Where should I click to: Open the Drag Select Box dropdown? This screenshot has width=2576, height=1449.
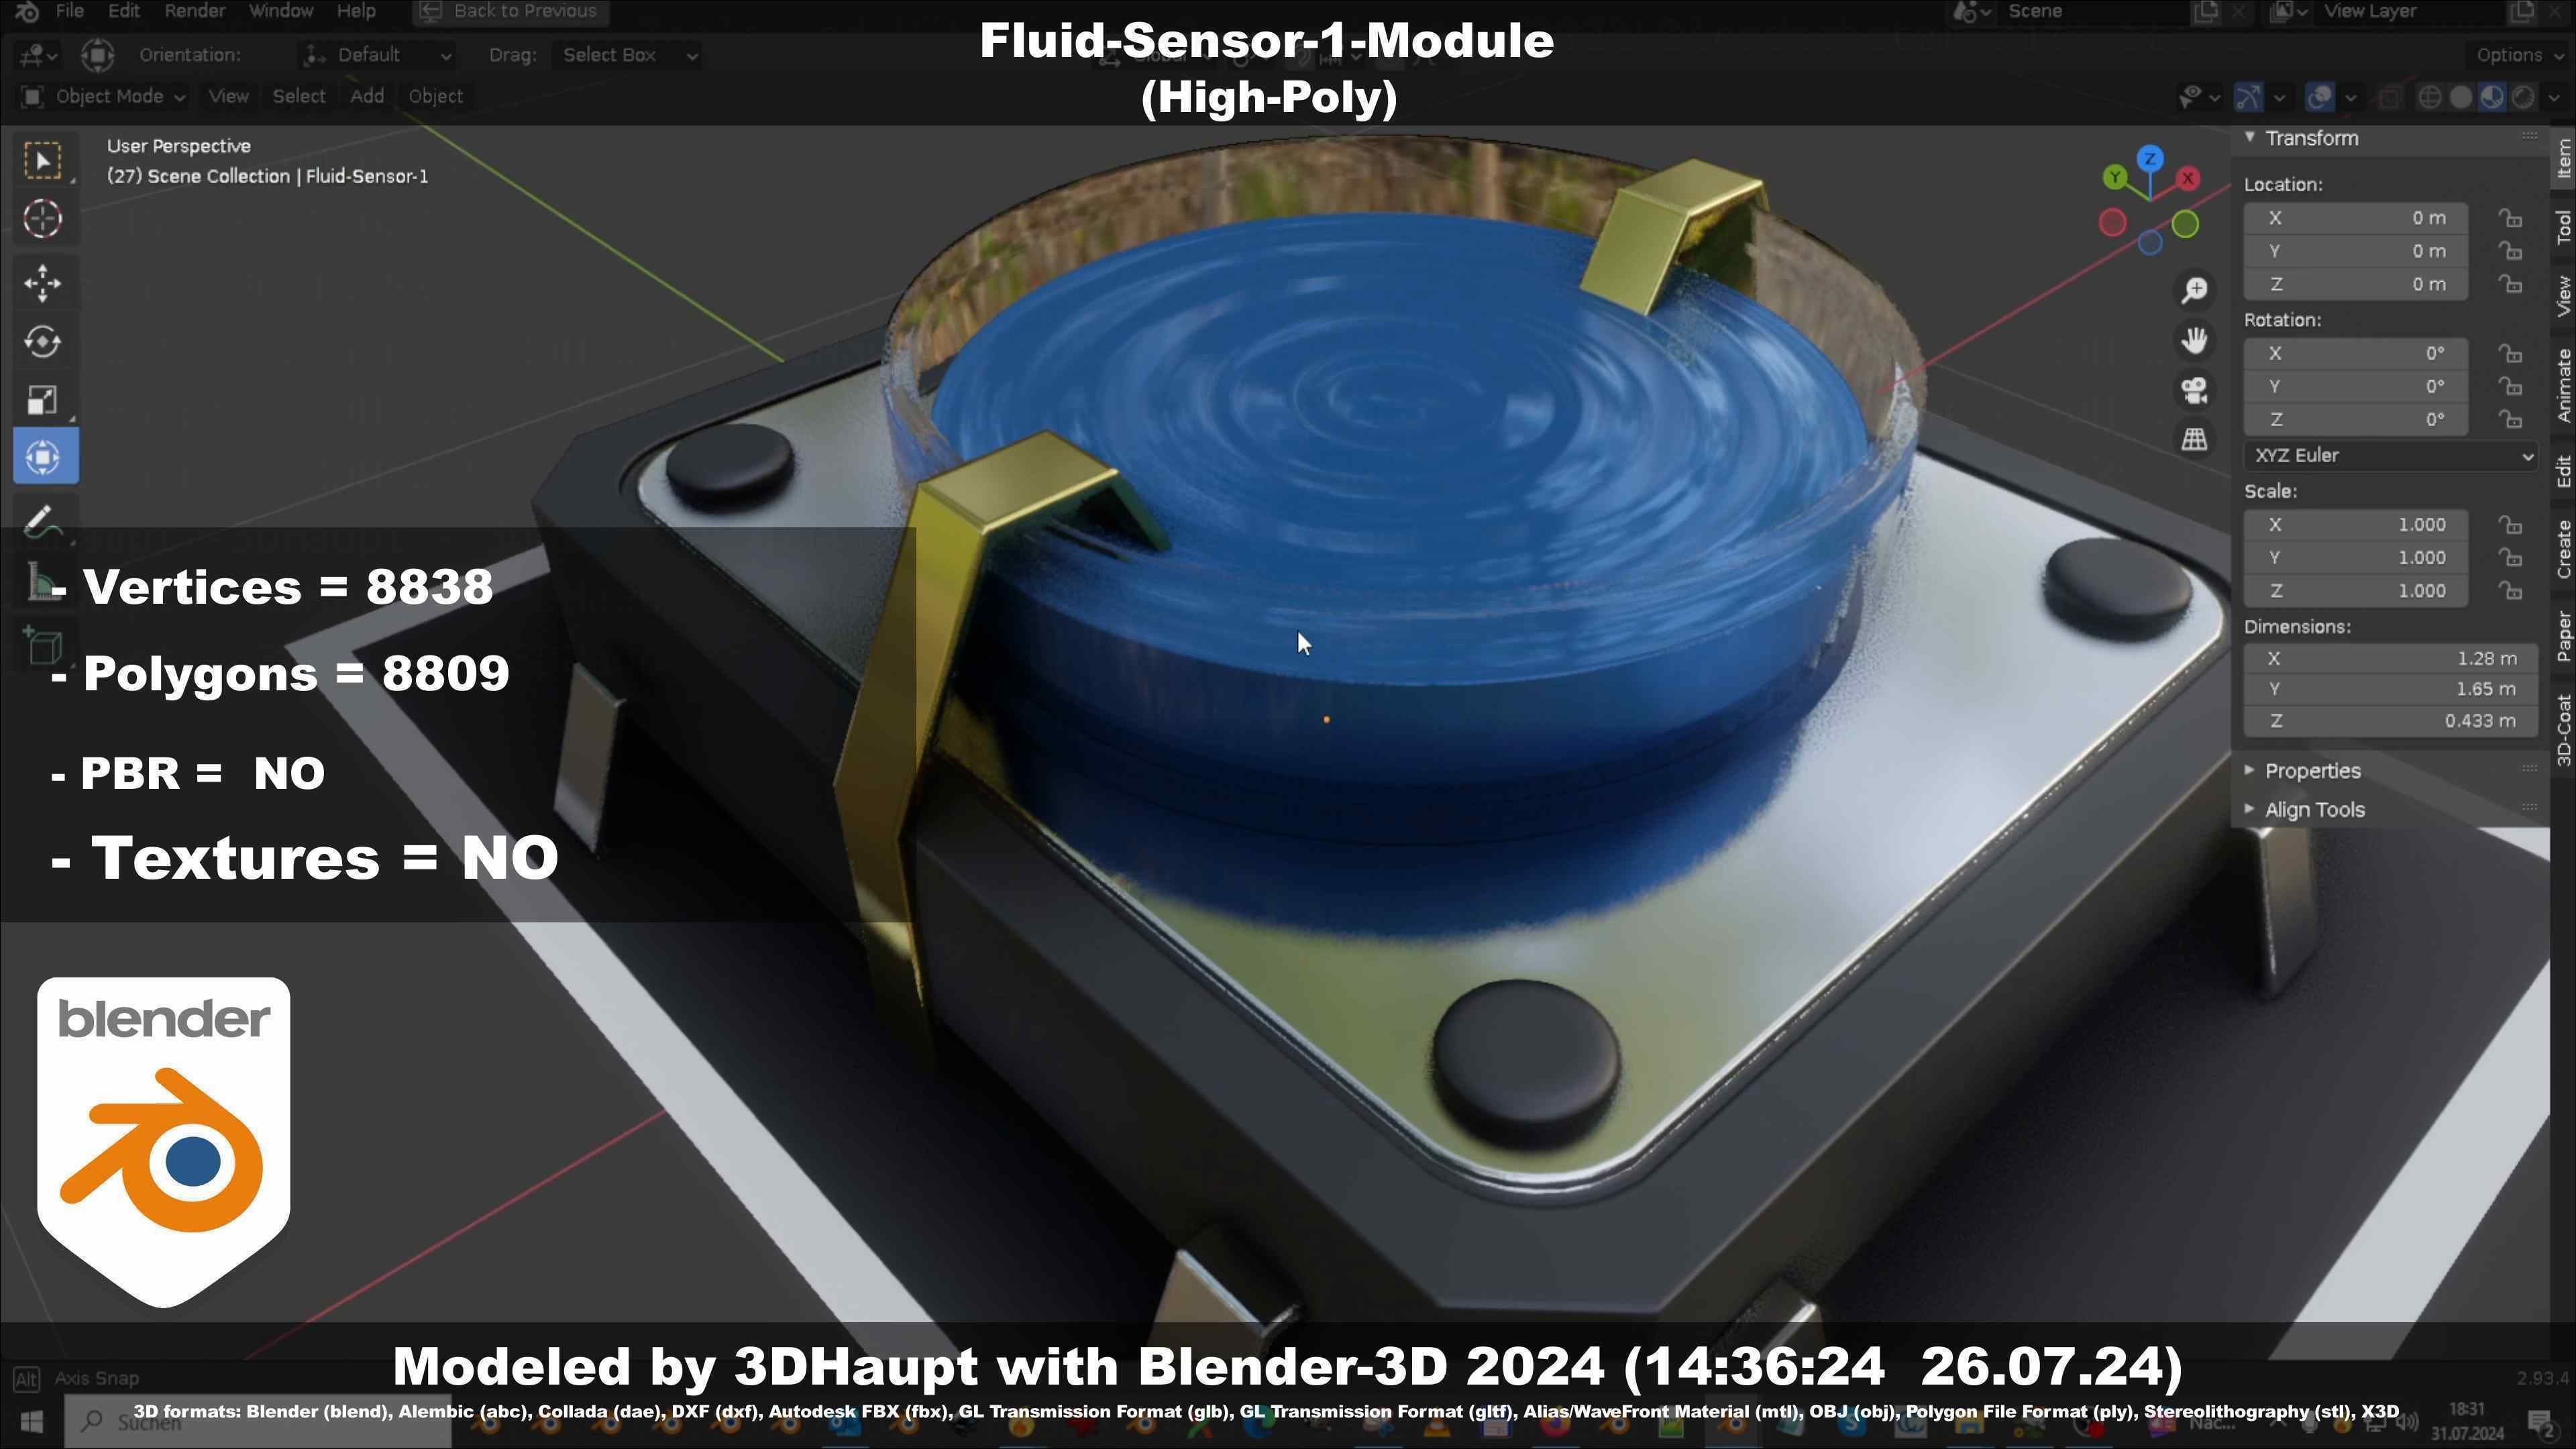626,55
